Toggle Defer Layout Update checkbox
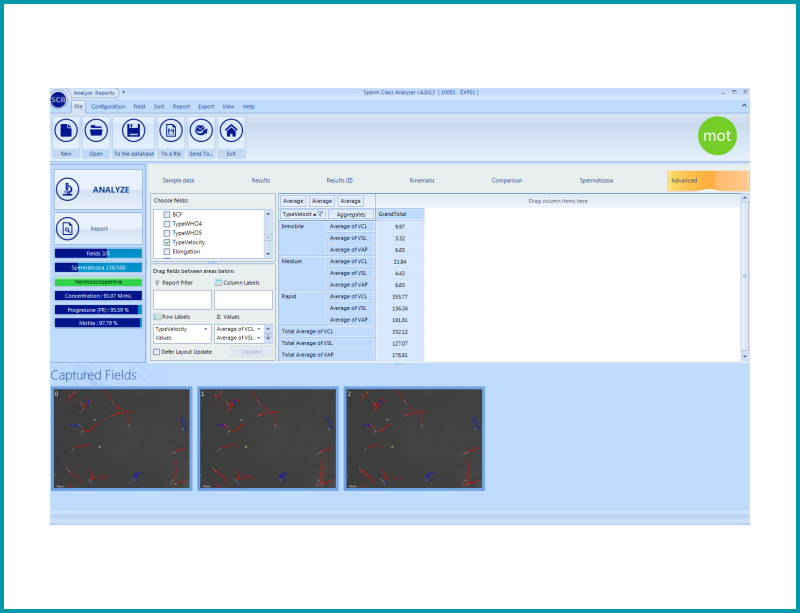 [x=157, y=352]
